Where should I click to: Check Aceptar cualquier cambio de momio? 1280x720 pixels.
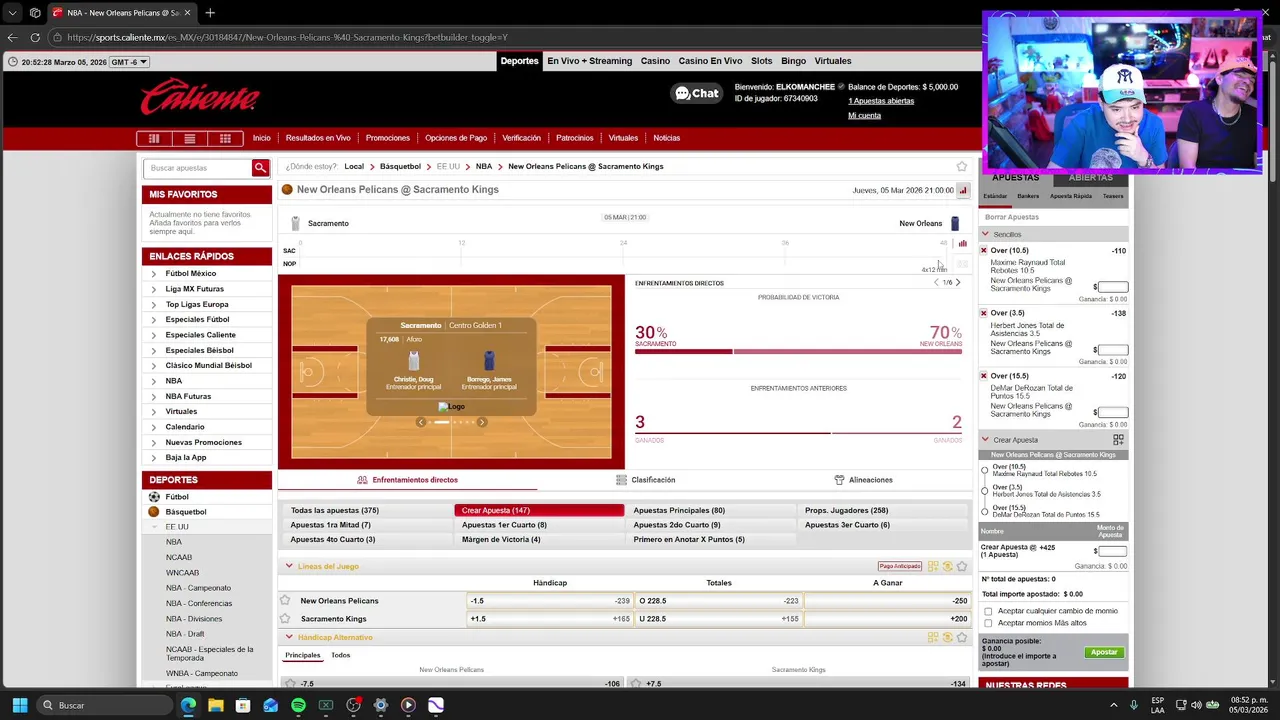point(988,611)
